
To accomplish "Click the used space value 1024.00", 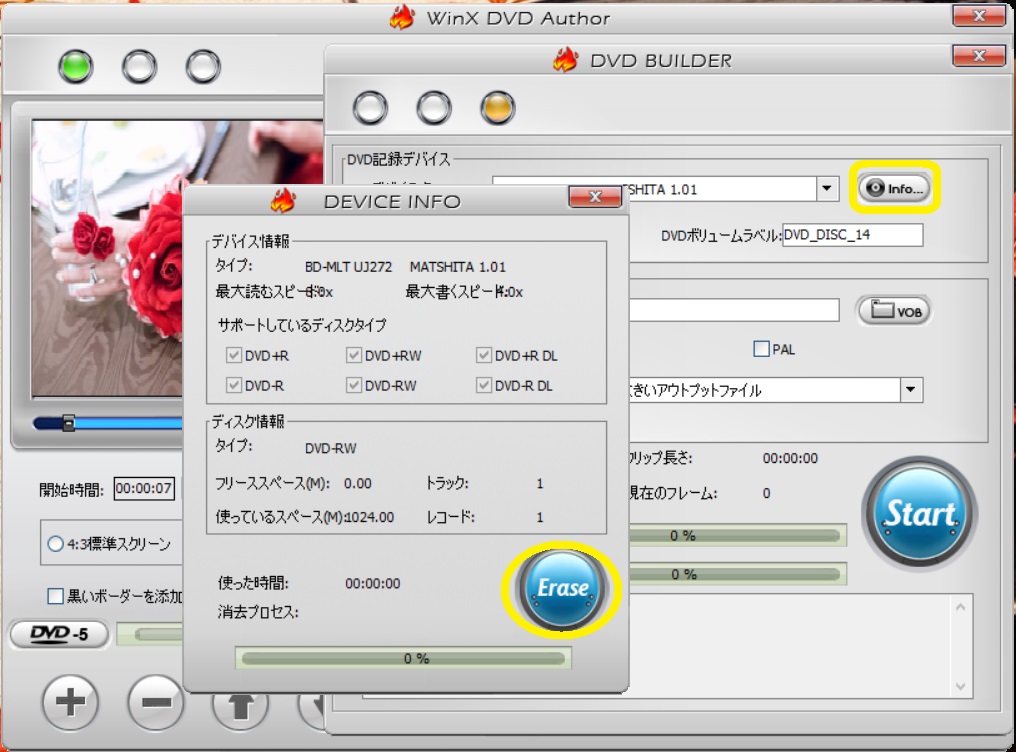I will click(369, 517).
